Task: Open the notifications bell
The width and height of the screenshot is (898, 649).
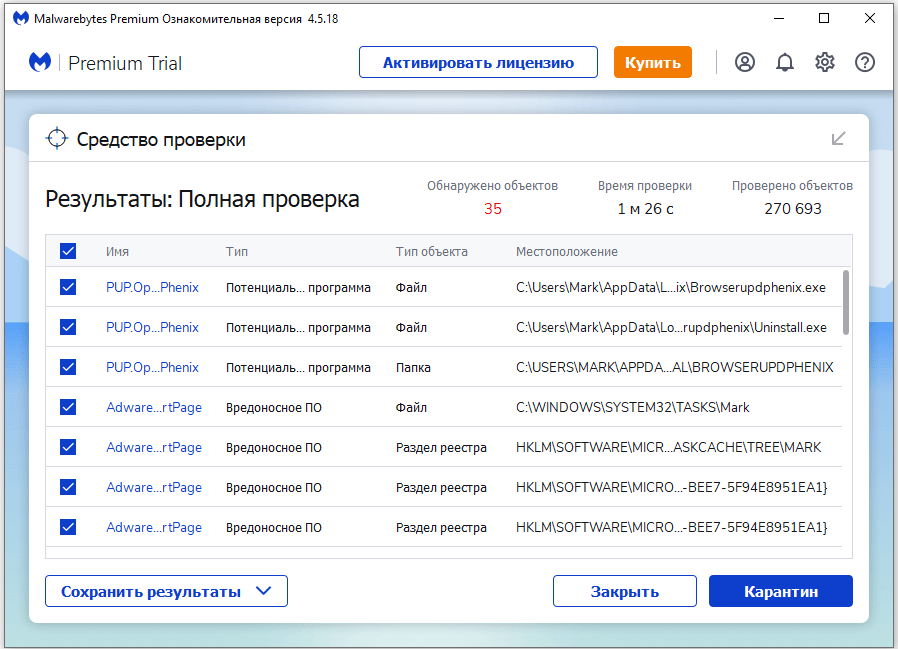Action: point(785,62)
